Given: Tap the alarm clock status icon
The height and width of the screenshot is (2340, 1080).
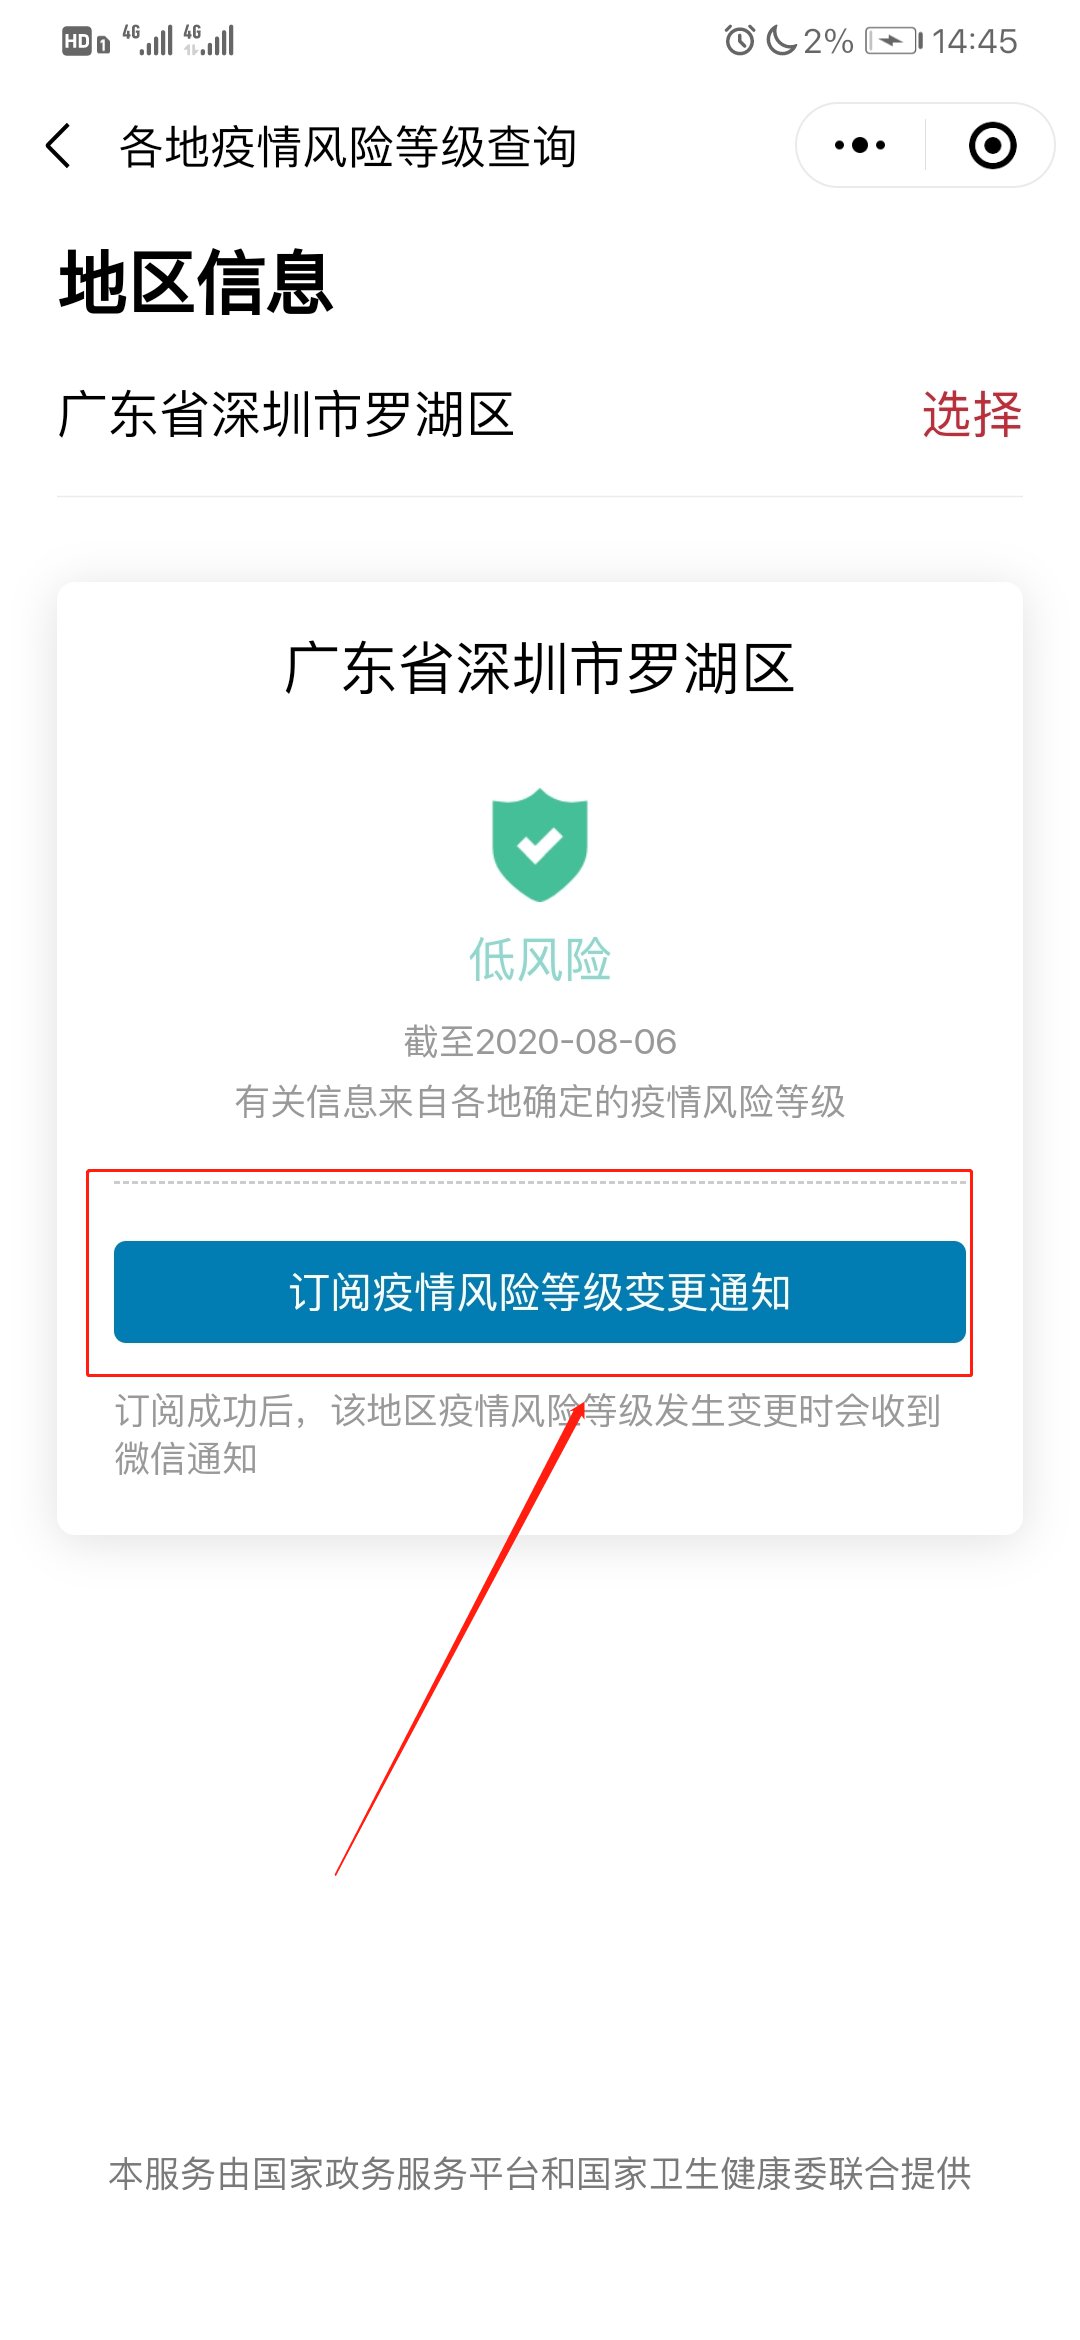Looking at the screenshot, I should 740,41.
